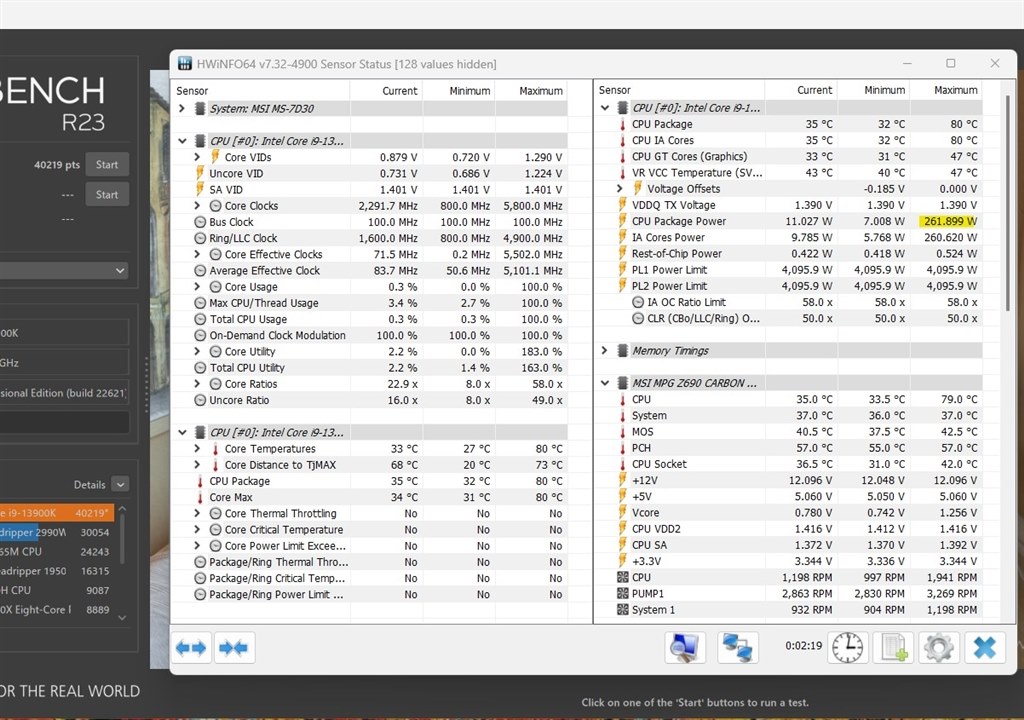Click the CPU Package Power lightning icon
Screen dimensions: 1024x720
coord(622,221)
